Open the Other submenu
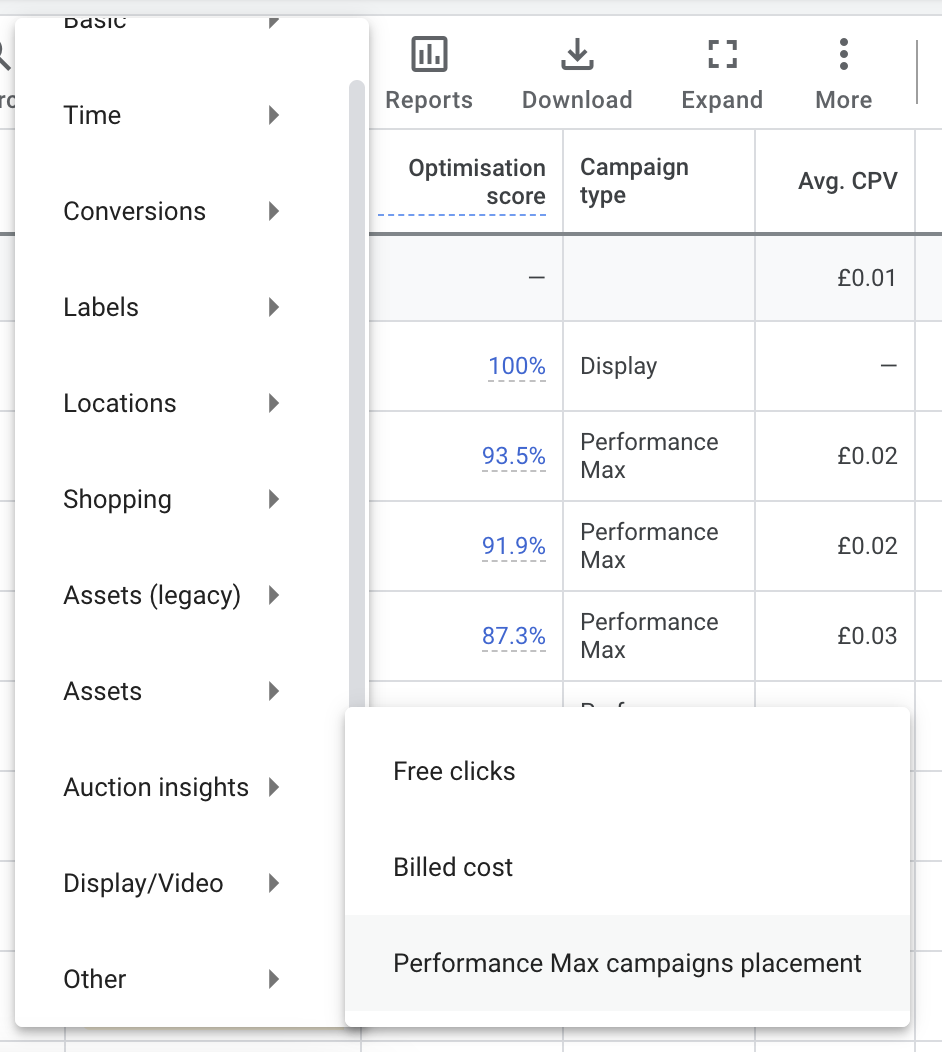This screenshot has width=942, height=1052. [95, 979]
